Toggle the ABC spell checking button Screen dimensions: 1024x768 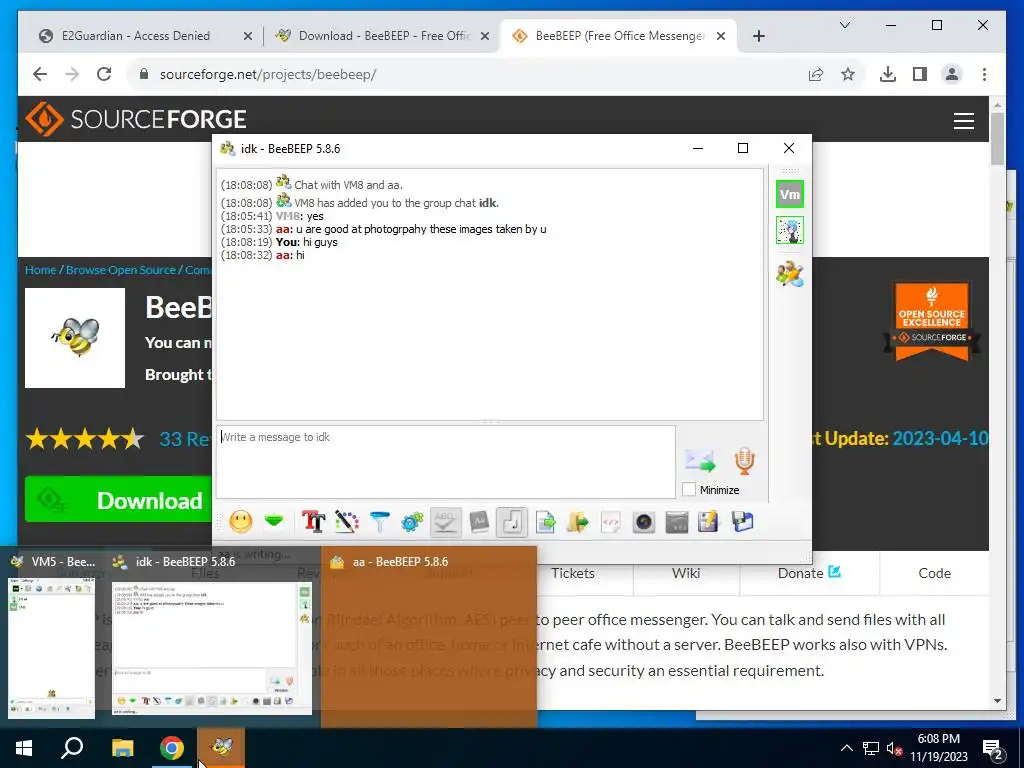pyautogui.click(x=445, y=522)
